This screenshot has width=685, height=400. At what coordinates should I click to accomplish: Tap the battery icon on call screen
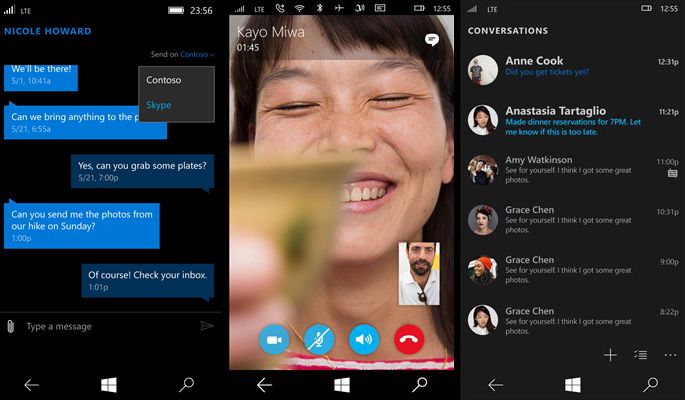(x=419, y=8)
